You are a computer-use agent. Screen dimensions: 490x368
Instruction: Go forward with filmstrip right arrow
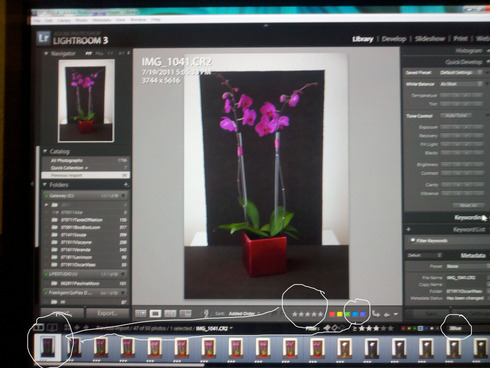(86, 328)
